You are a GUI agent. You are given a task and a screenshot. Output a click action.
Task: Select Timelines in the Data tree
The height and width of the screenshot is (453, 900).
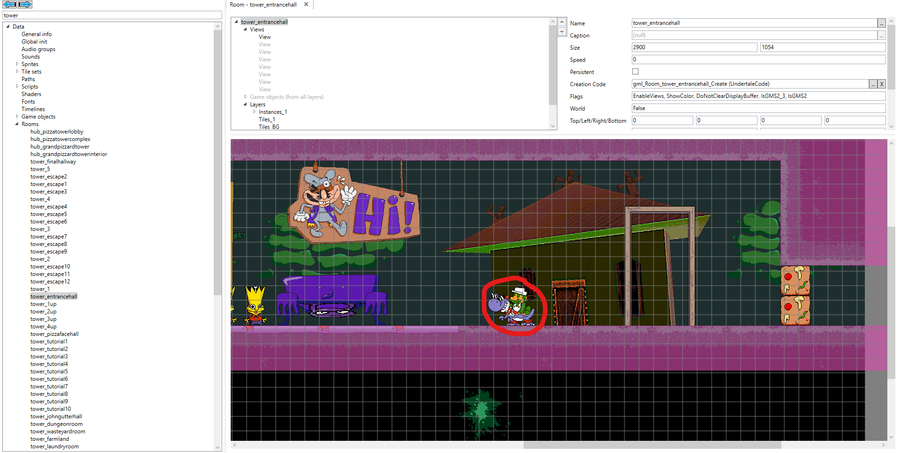[x=33, y=109]
